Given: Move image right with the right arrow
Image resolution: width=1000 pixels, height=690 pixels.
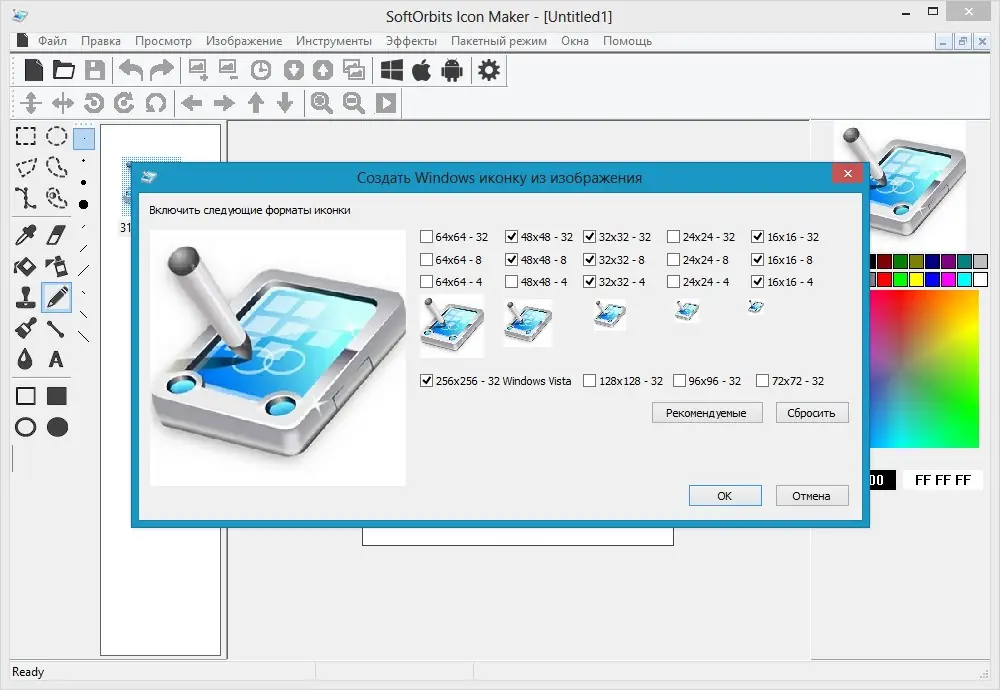Looking at the screenshot, I should [x=224, y=103].
